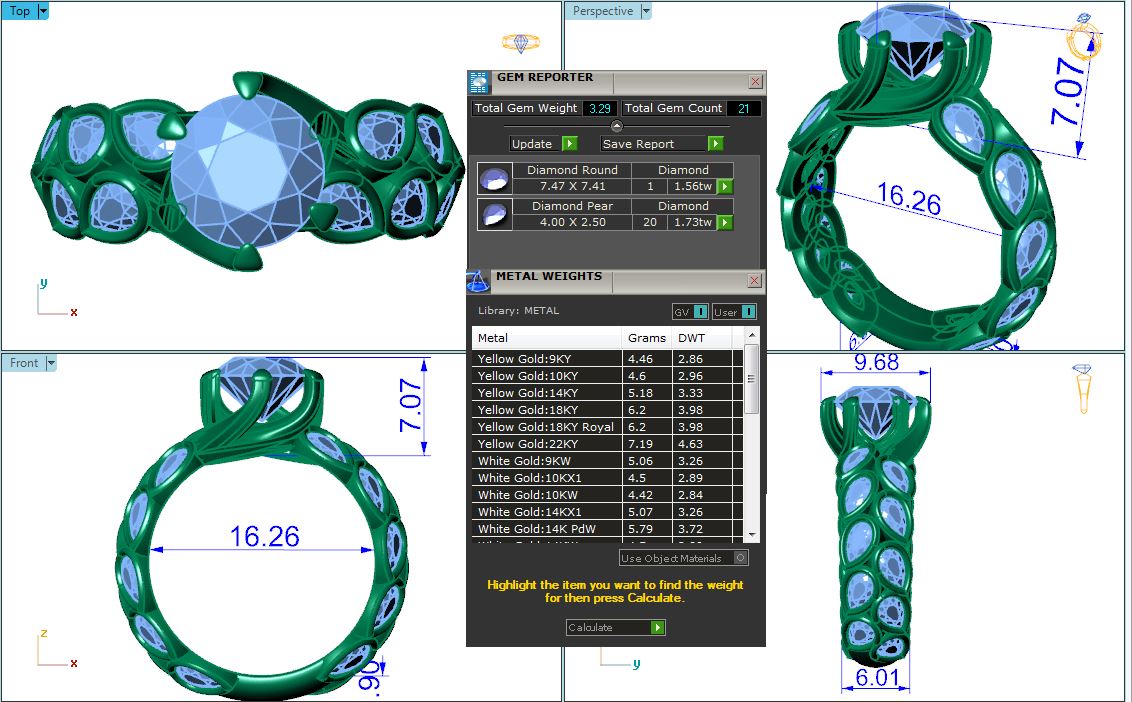The width and height of the screenshot is (1132, 702).
Task: Open the Perspective viewport dropdown arrow
Action: (646, 11)
